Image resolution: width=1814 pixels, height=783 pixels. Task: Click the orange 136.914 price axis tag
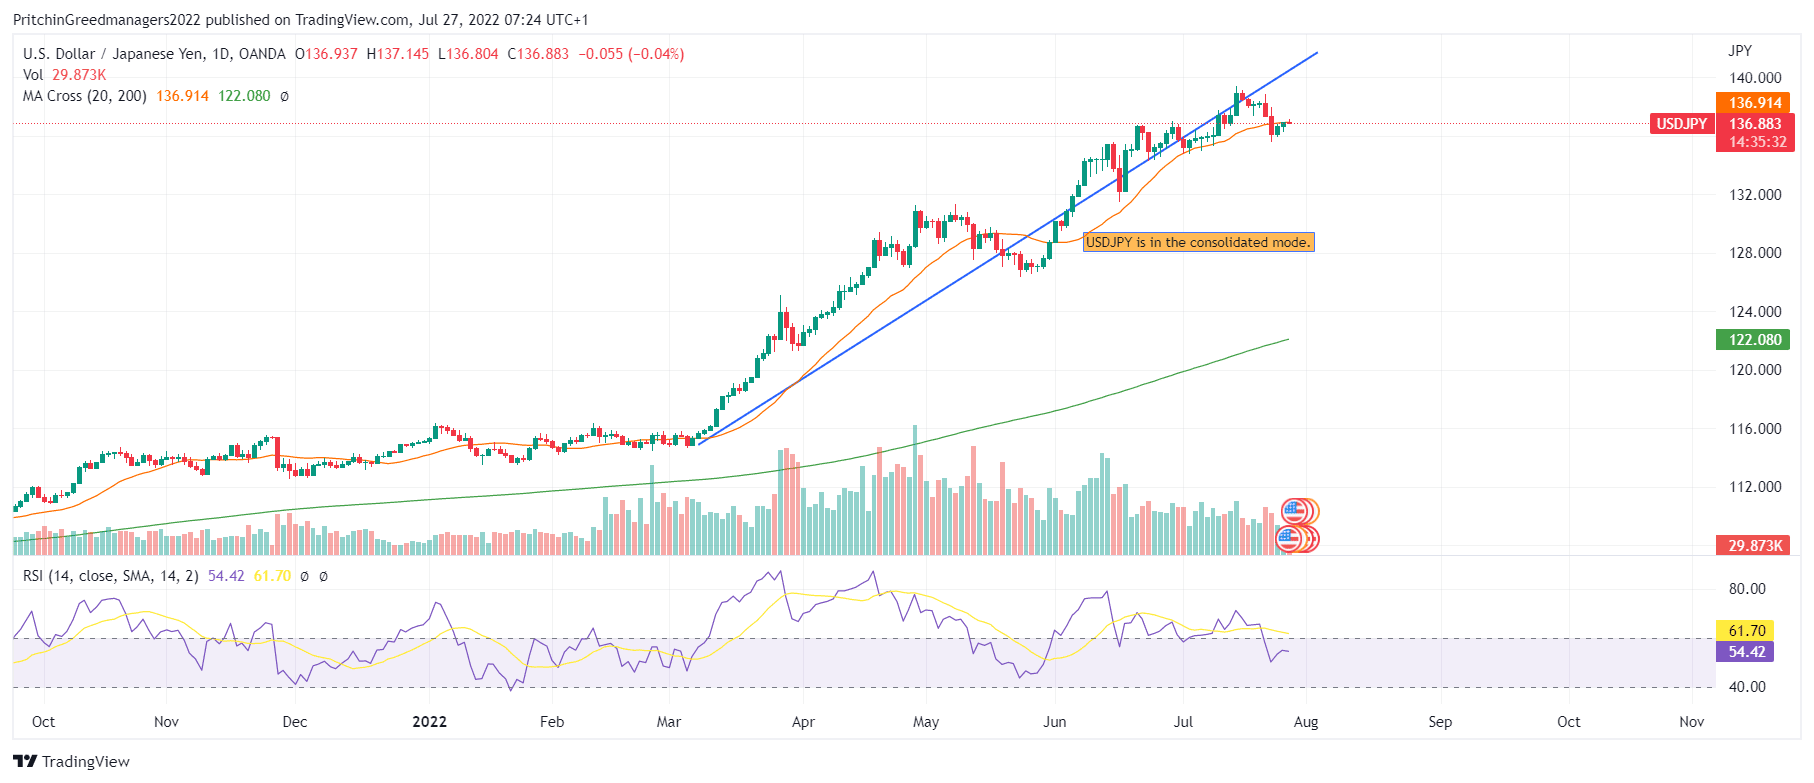1755,103
